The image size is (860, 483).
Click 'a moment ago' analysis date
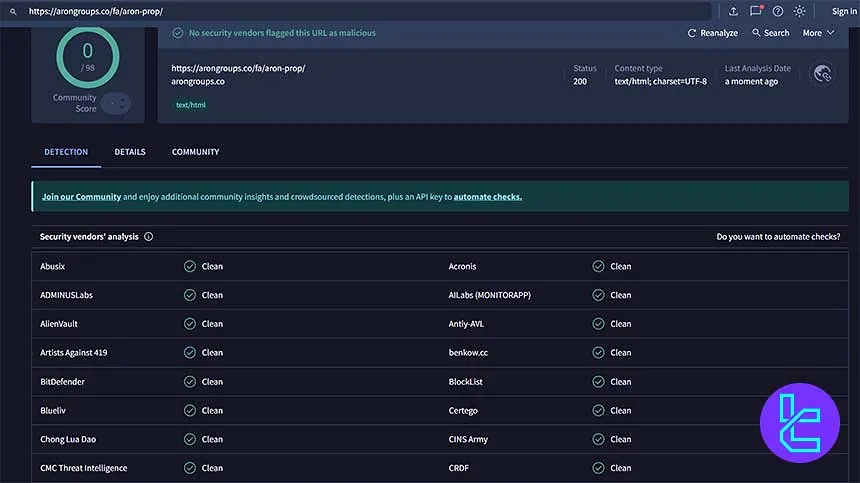click(x=751, y=82)
